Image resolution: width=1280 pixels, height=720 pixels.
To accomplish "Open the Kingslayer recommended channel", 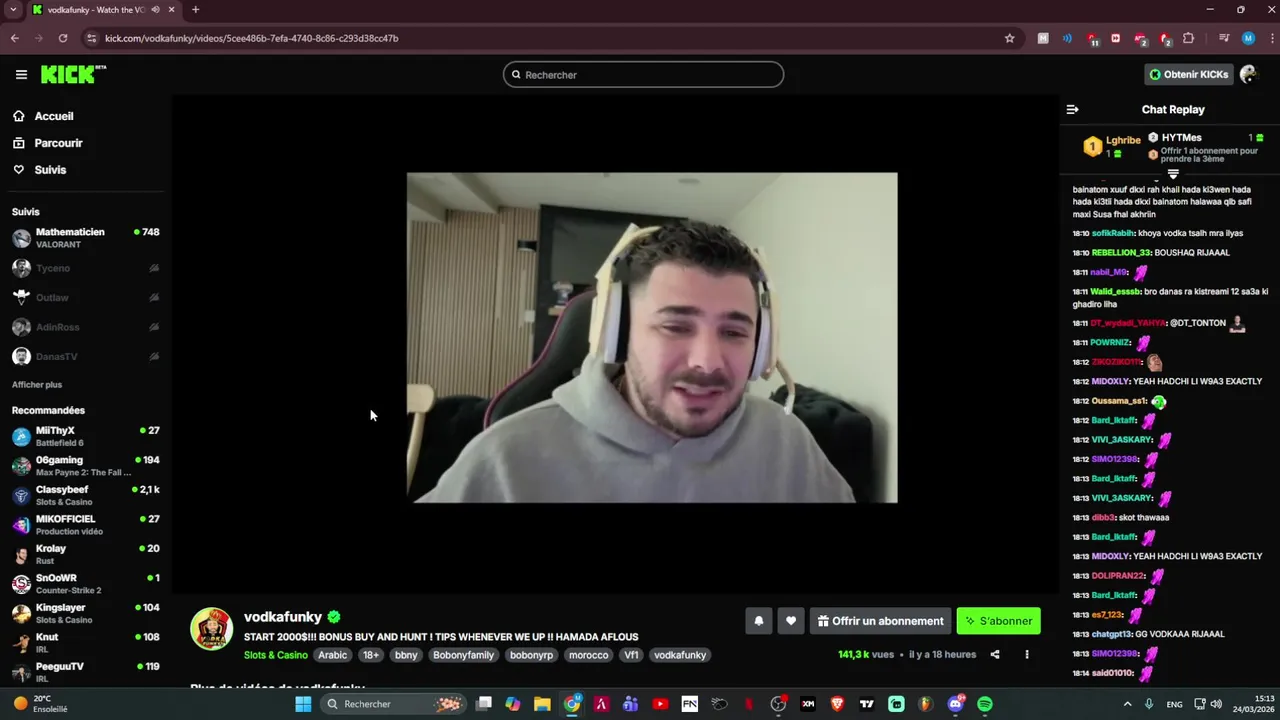I will point(86,613).
